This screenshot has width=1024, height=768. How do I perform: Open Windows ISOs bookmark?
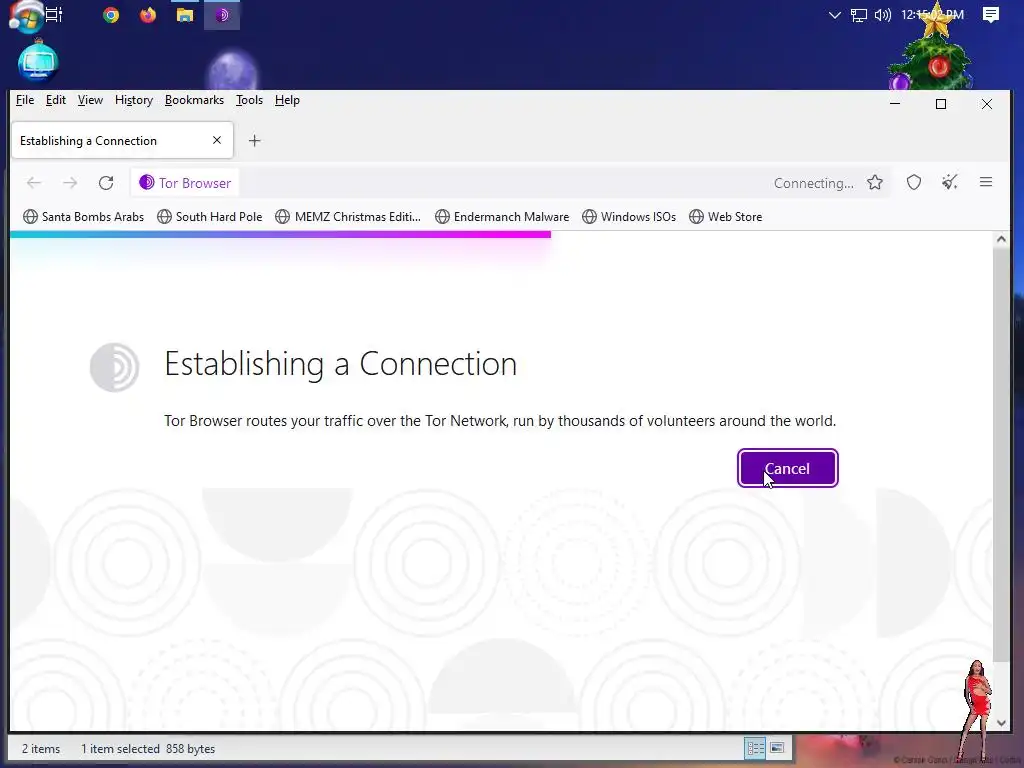pos(629,217)
